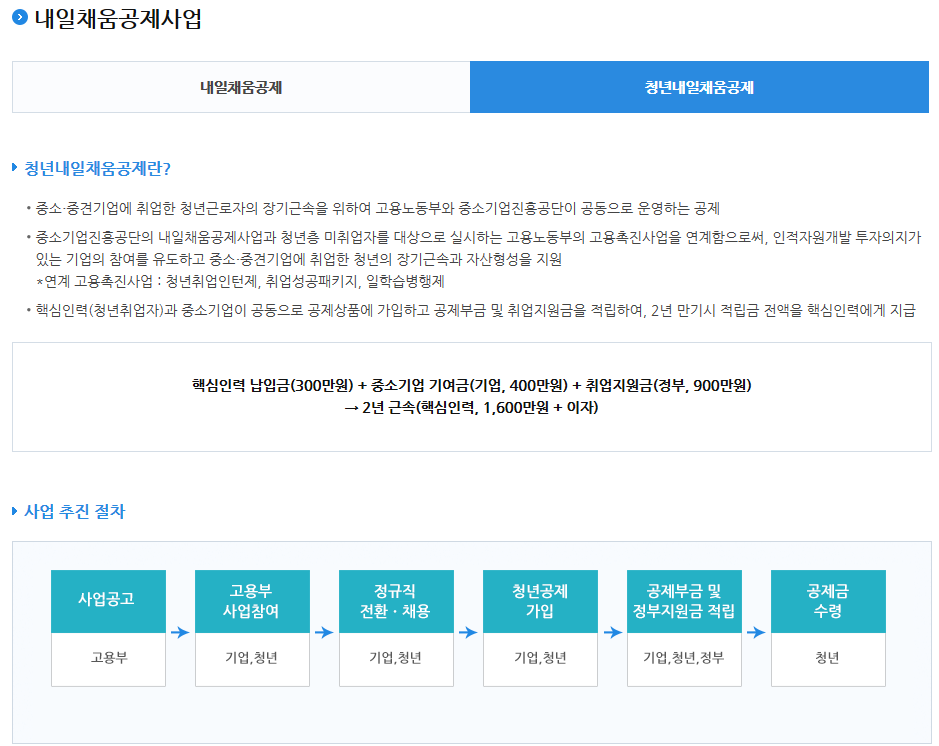The image size is (939, 746).
Task: Select the 청년내일채움공제 tab
Action: click(699, 87)
